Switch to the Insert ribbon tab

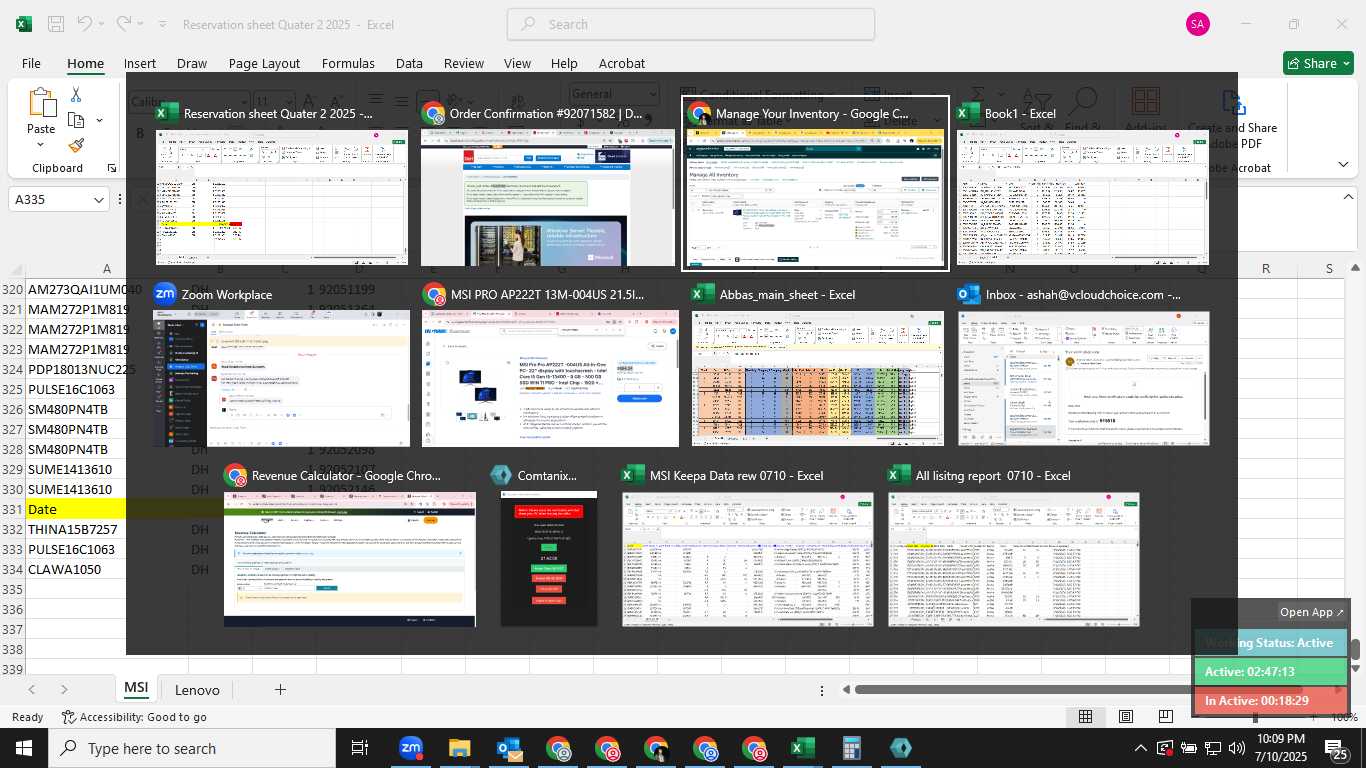tap(140, 63)
